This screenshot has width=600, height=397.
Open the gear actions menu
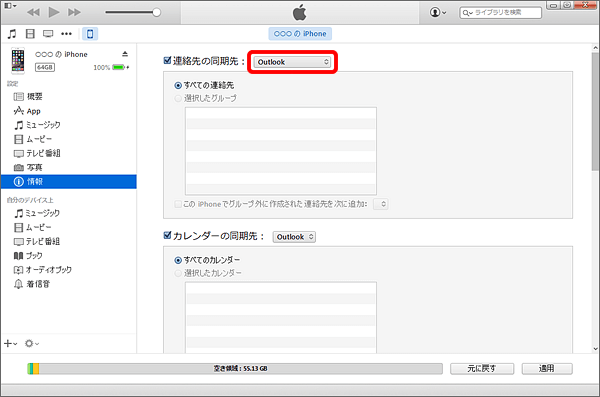pos(32,343)
